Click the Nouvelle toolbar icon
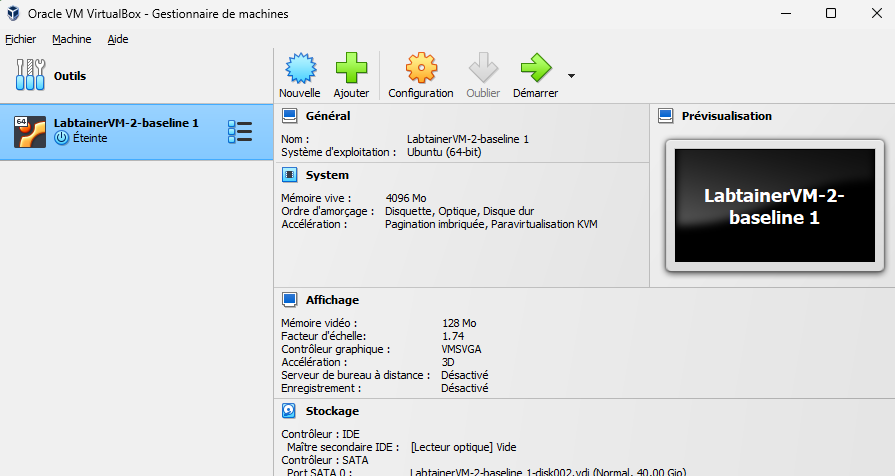The height and width of the screenshot is (476, 895). click(299, 68)
